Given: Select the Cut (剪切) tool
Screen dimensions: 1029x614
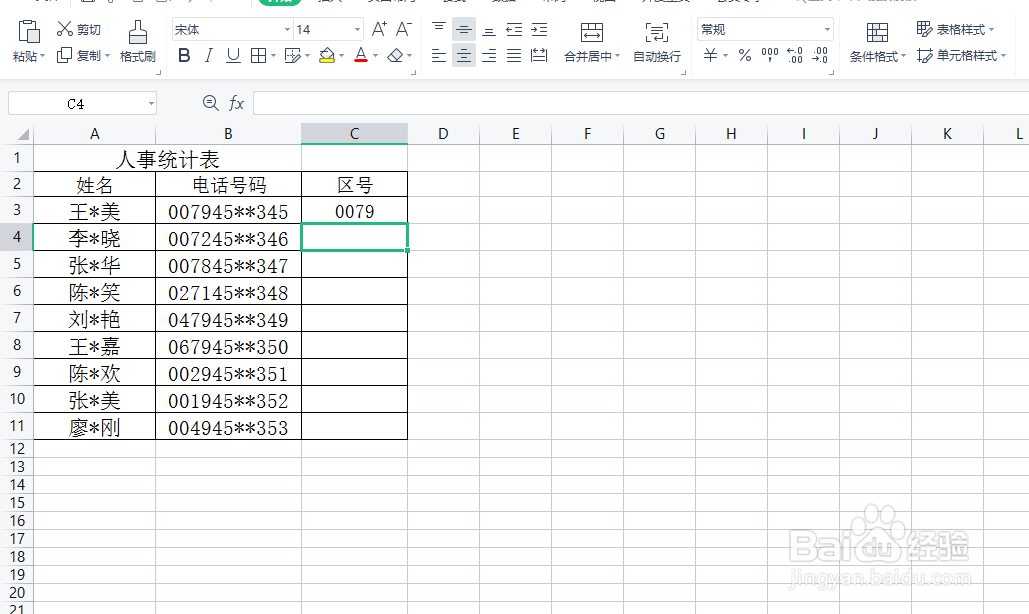Looking at the screenshot, I should pos(78,28).
